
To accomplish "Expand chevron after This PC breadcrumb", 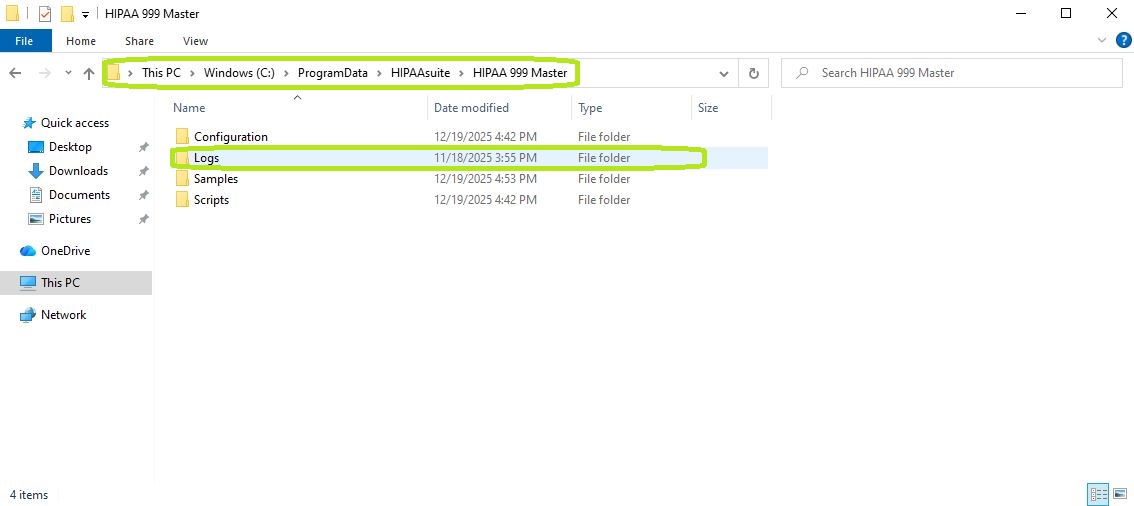I will point(192,73).
